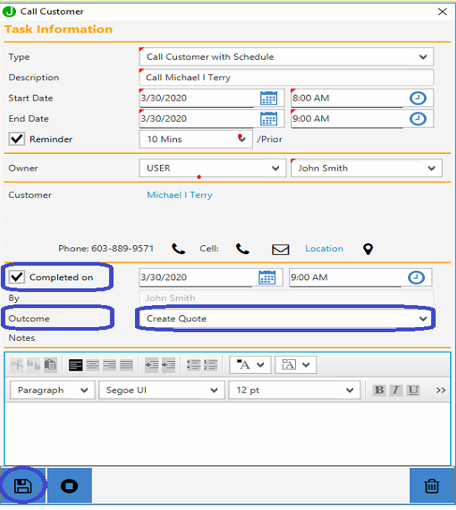
Task: Open the John Smith owner dropdown
Action: [x=366, y=168]
